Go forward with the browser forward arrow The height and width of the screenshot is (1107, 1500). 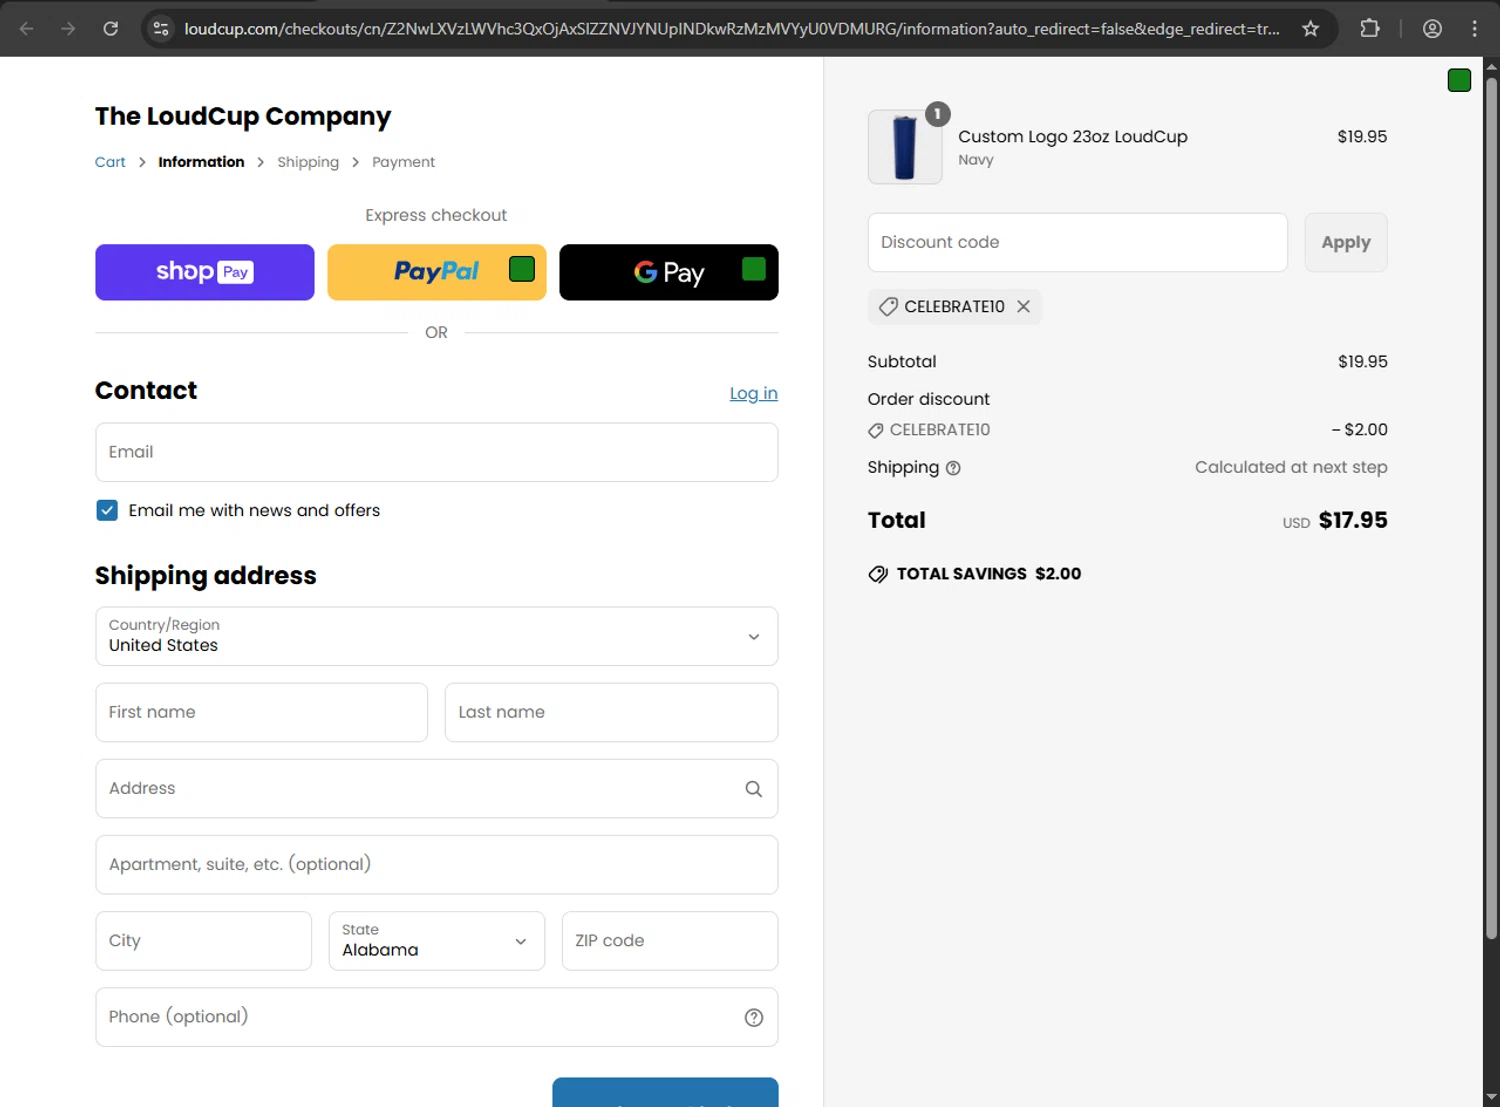(68, 29)
